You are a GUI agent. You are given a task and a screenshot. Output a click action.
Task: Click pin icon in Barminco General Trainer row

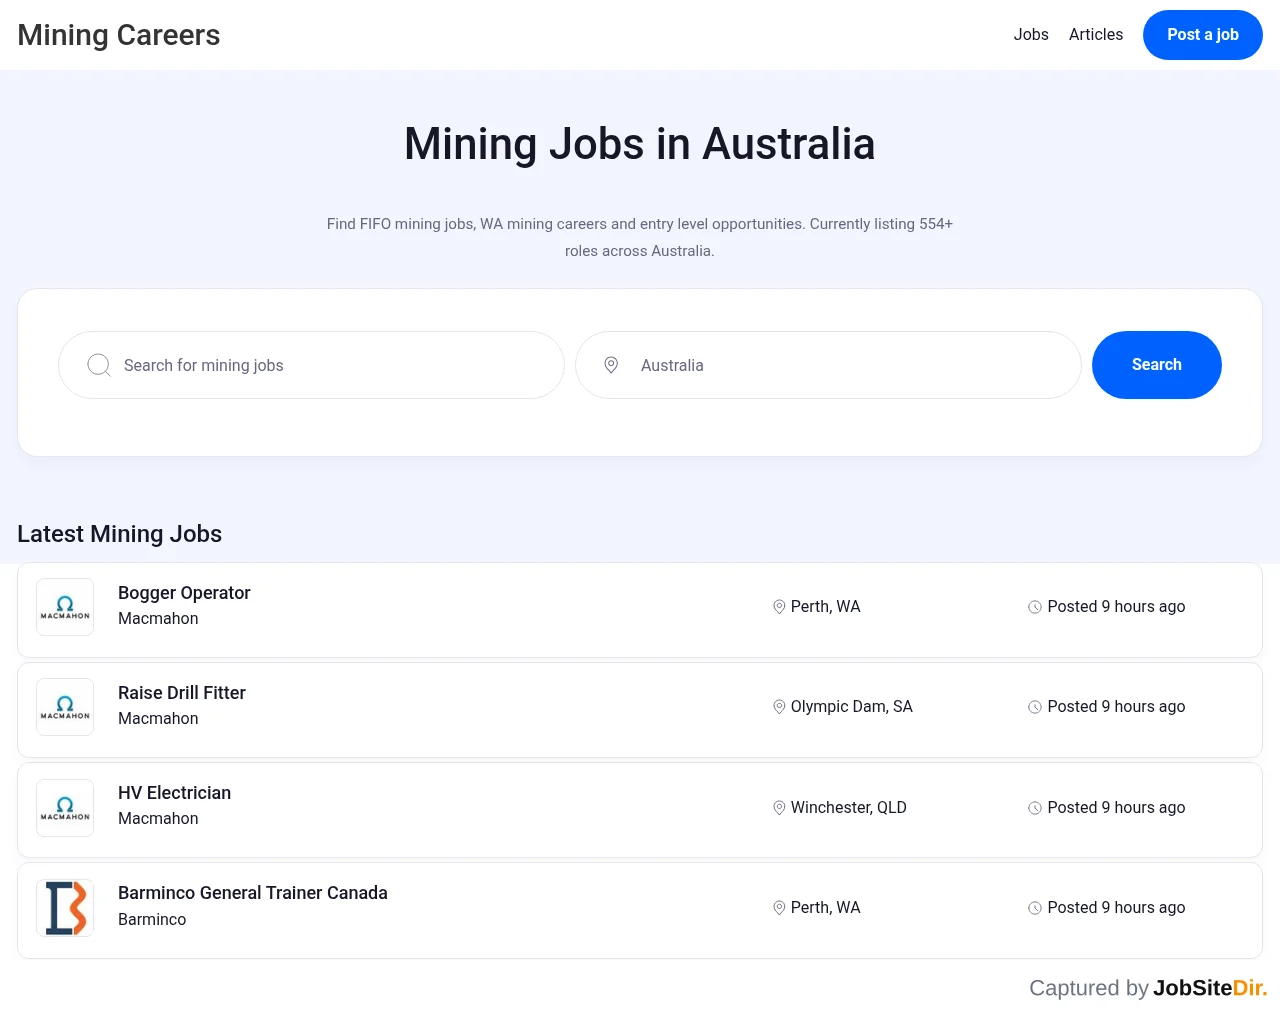click(779, 908)
